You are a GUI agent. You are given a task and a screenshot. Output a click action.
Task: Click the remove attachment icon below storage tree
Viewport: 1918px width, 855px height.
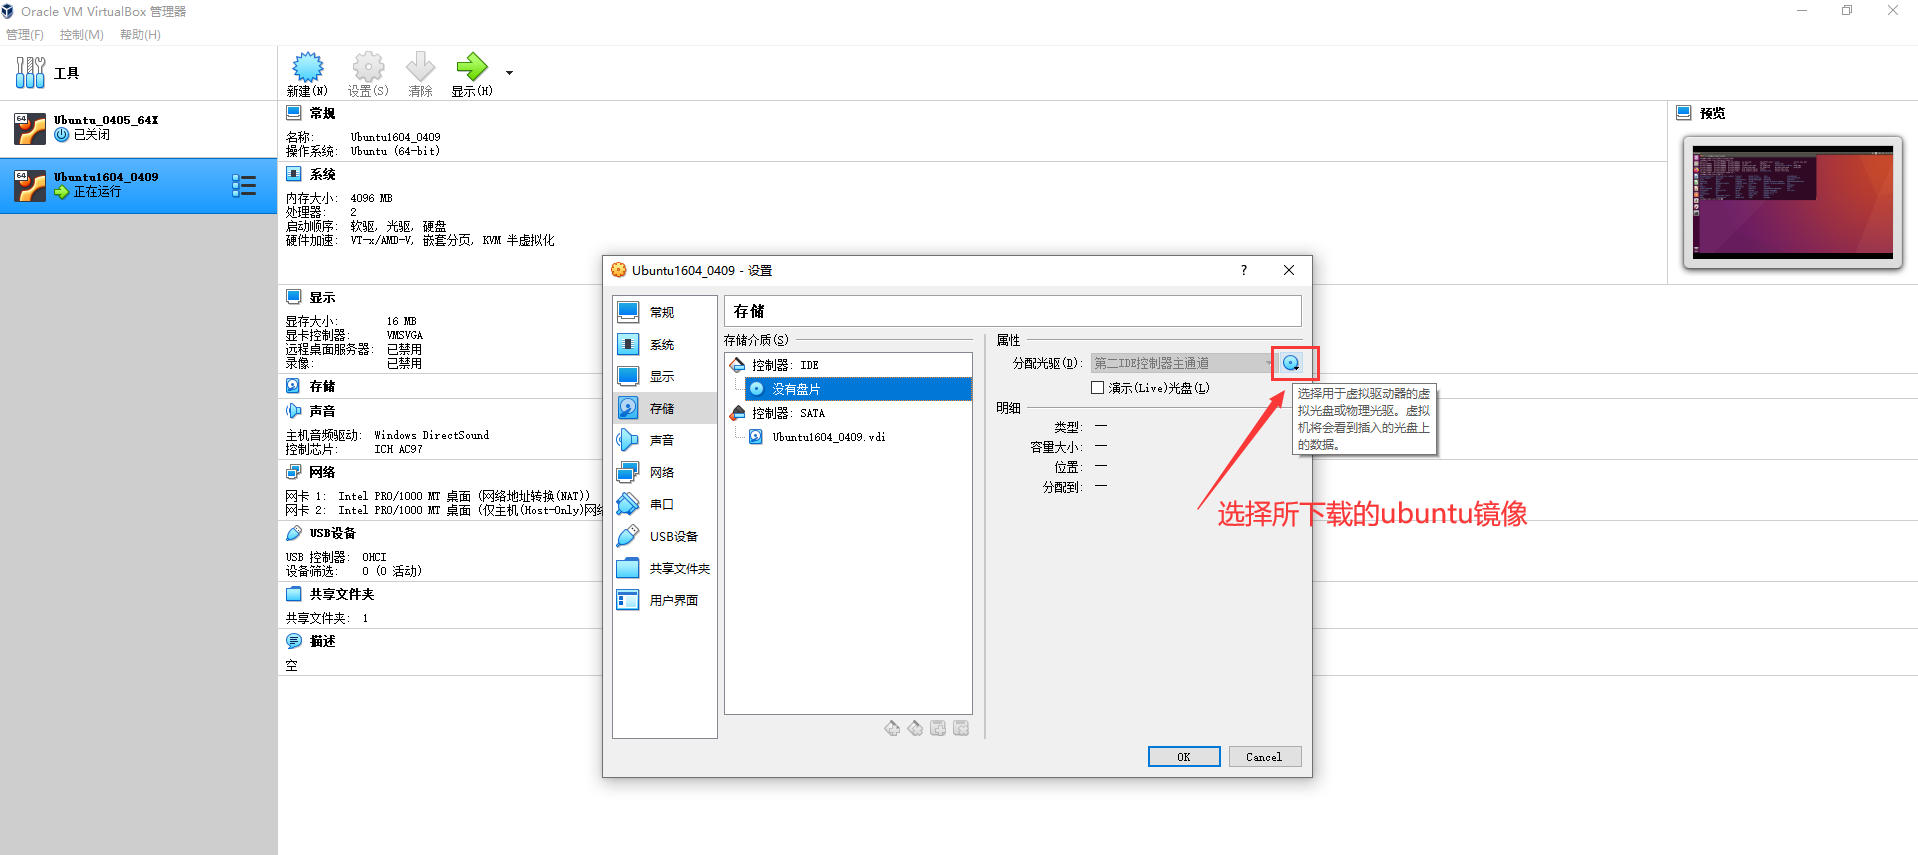[961, 728]
